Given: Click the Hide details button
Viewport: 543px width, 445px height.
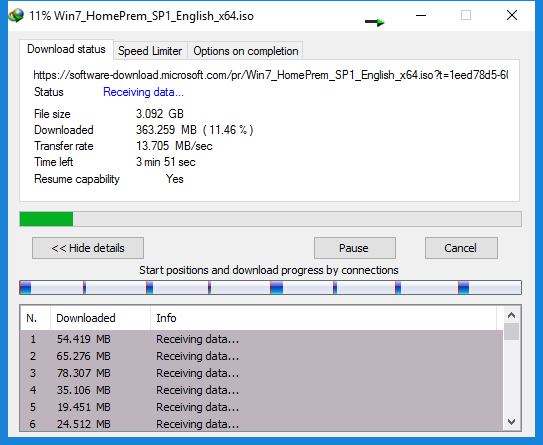Looking at the screenshot, I should 88,248.
